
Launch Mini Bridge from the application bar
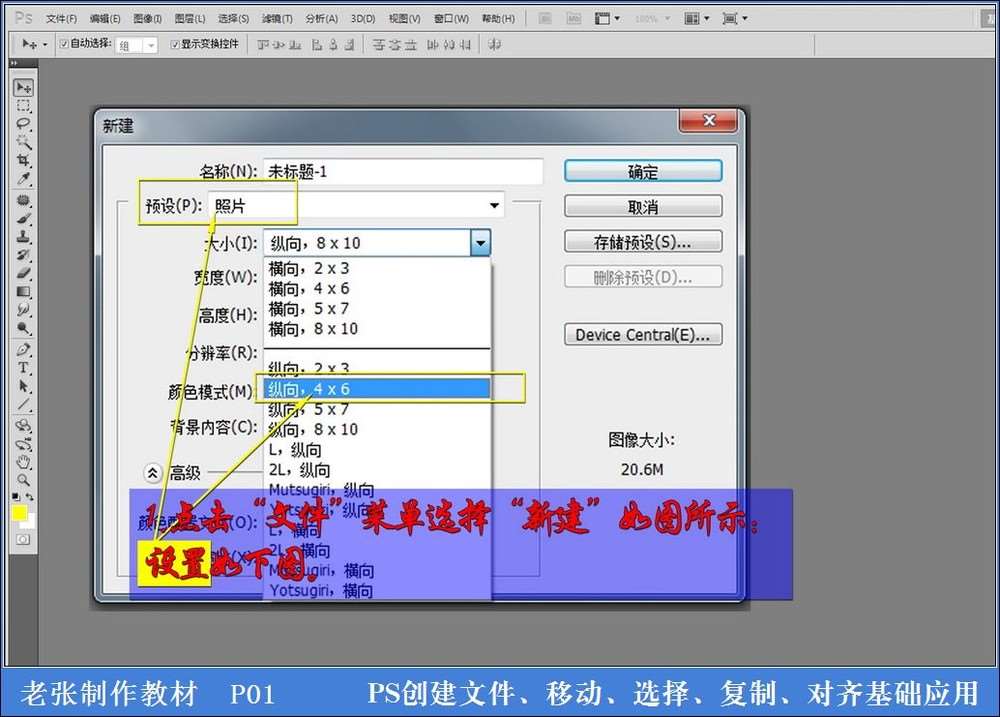(574, 18)
